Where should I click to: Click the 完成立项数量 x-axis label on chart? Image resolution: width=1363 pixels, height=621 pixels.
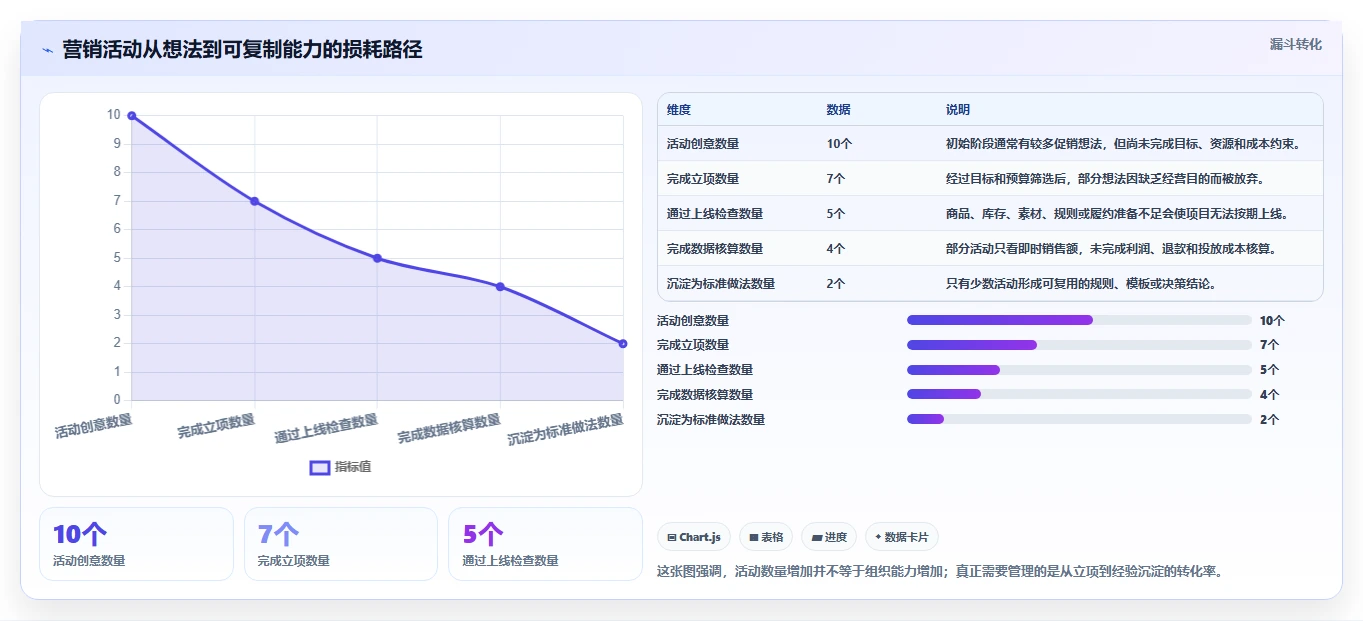click(x=216, y=427)
